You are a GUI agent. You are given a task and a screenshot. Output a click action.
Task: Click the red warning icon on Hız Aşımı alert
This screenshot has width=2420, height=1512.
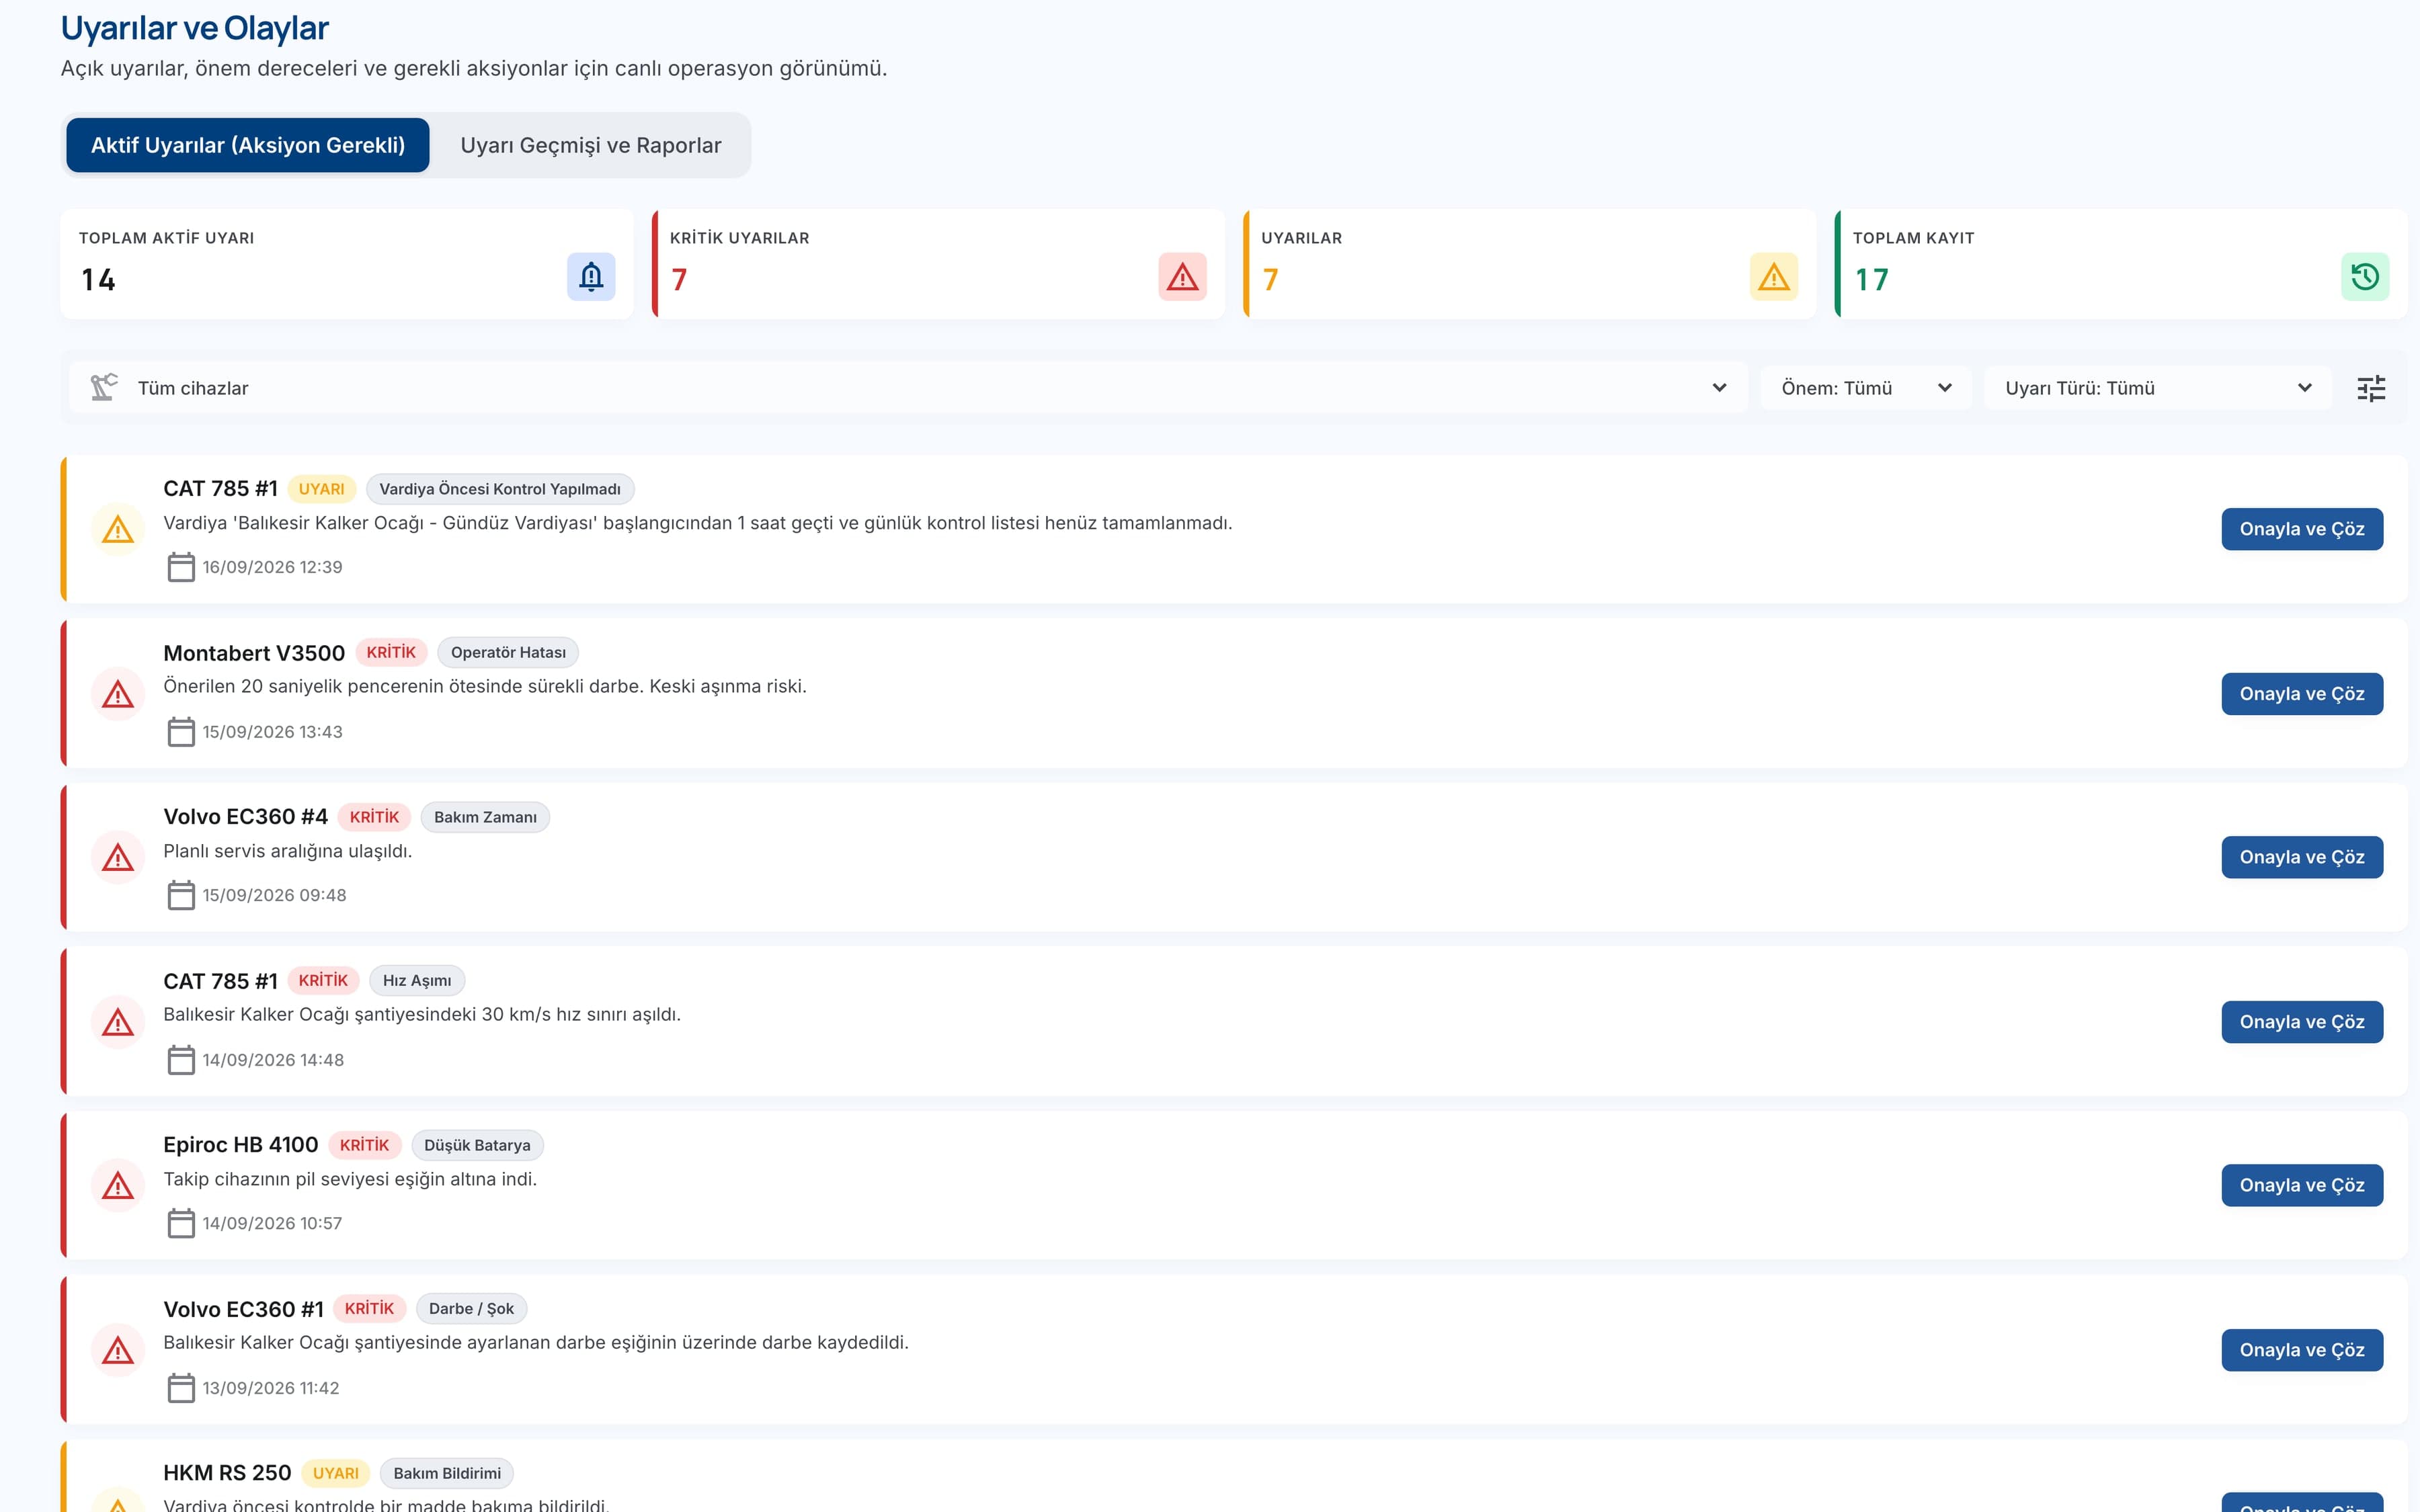coord(118,1022)
